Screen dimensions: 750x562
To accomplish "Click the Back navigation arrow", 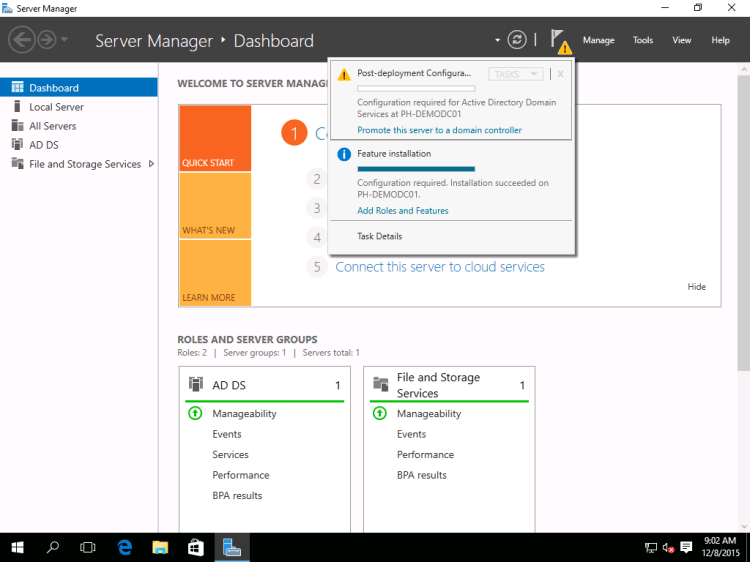I will click(21, 40).
